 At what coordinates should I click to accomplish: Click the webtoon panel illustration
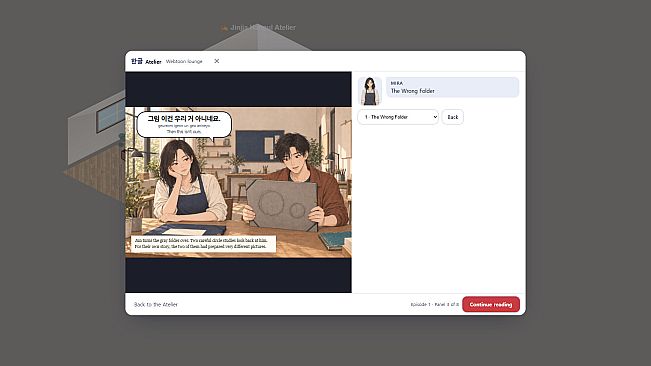tap(238, 183)
